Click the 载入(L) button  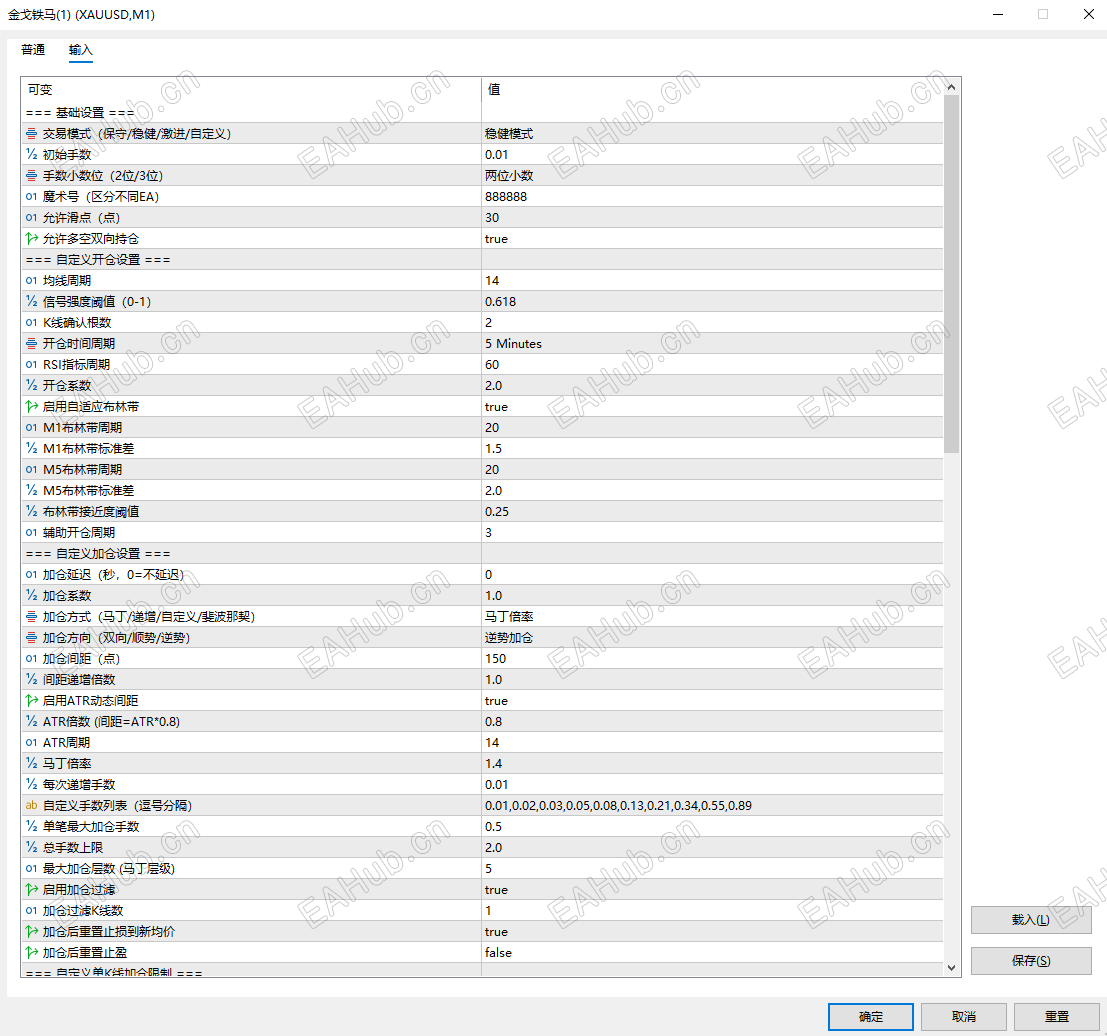(x=1031, y=919)
